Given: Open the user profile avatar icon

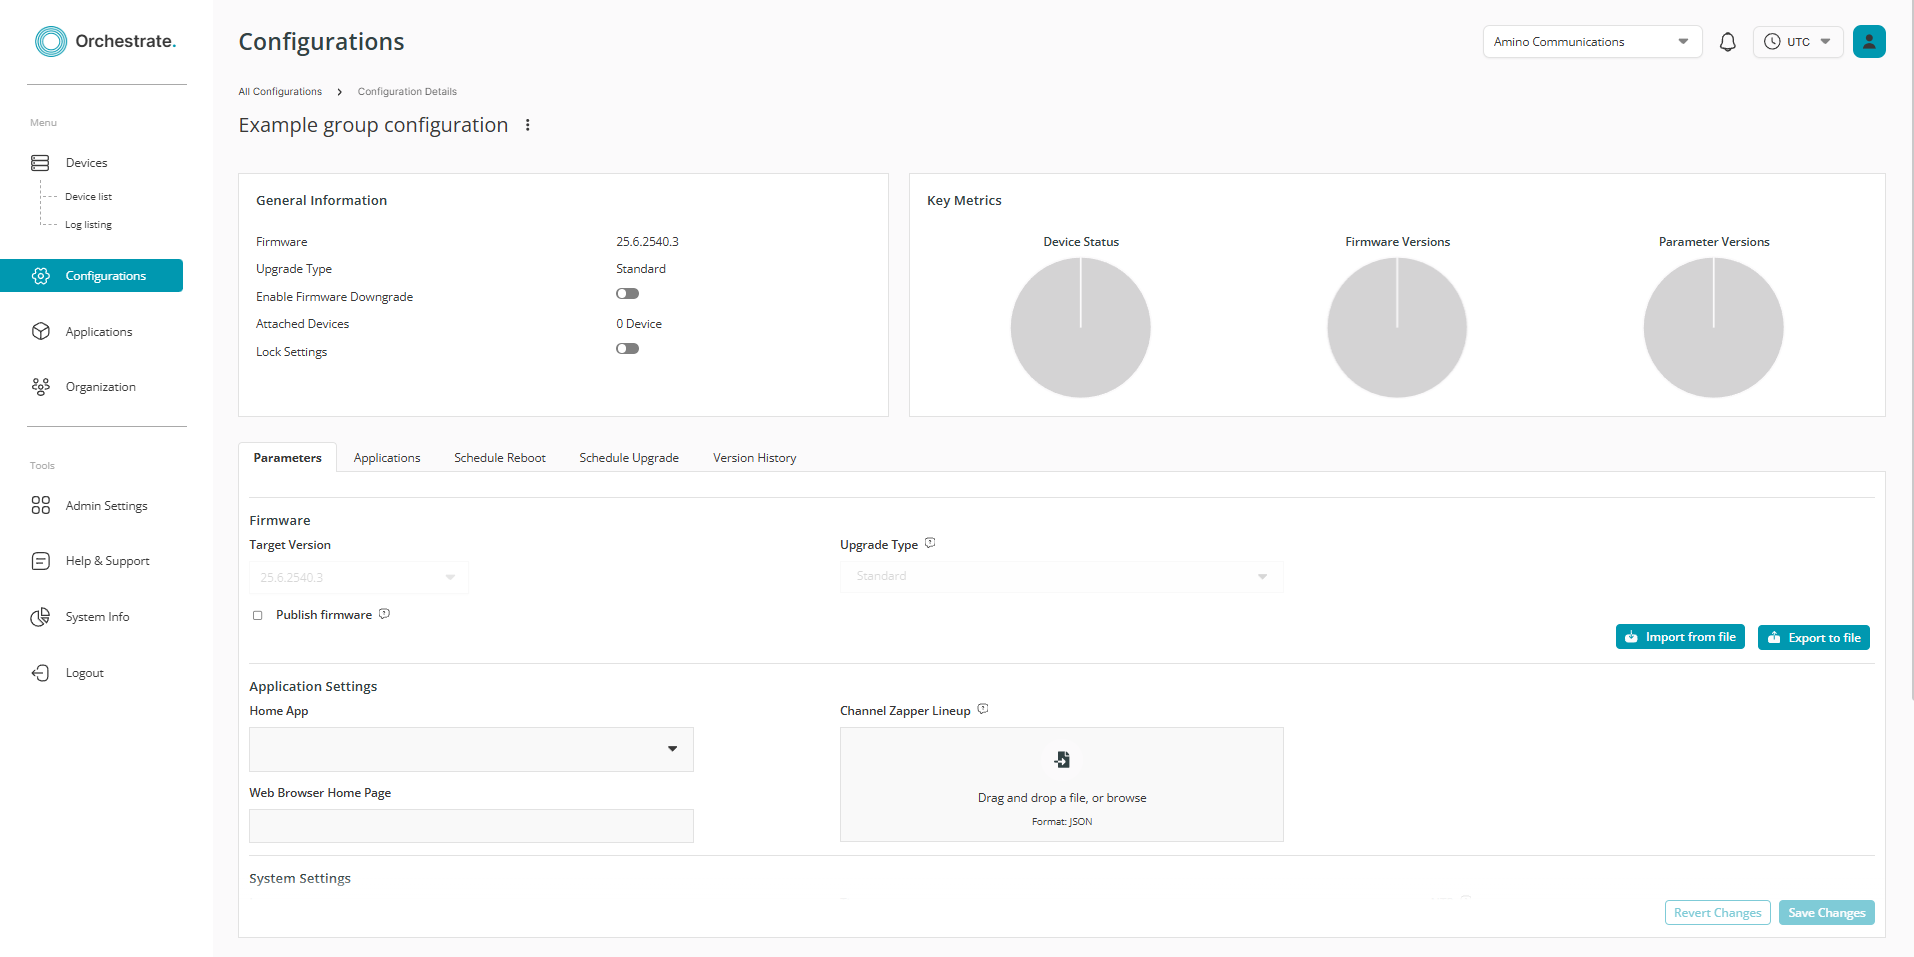Looking at the screenshot, I should pos(1868,42).
